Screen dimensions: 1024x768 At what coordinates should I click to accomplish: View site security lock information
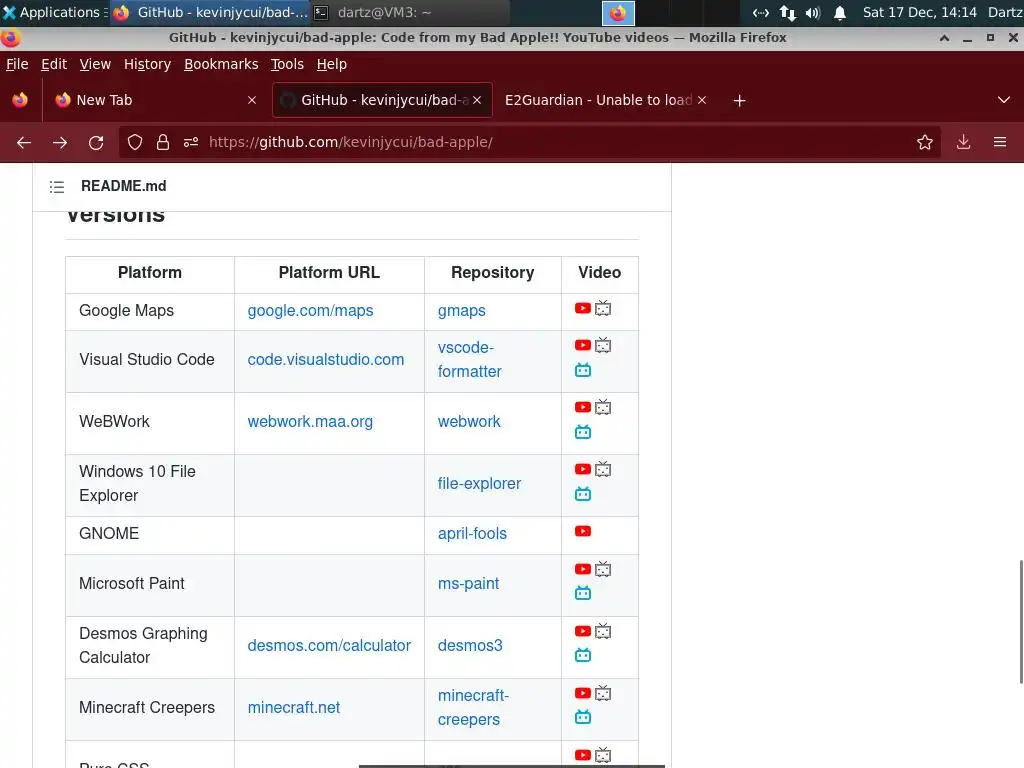coord(163,142)
